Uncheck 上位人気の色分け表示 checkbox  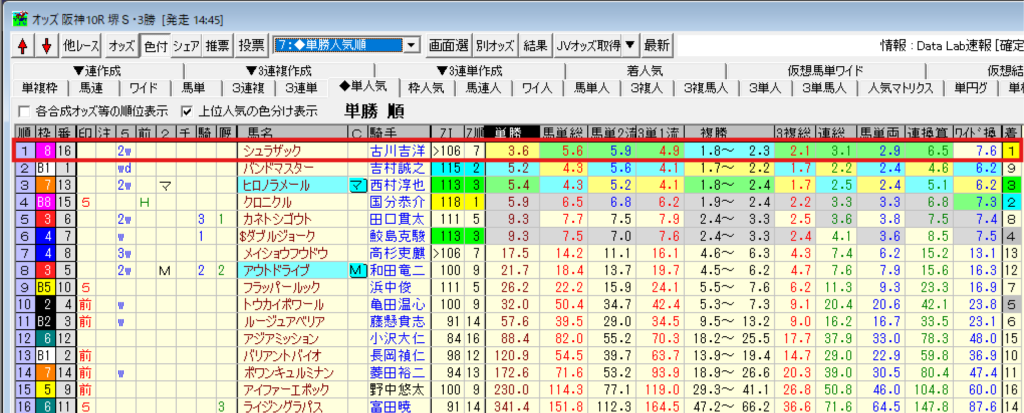click(x=186, y=110)
